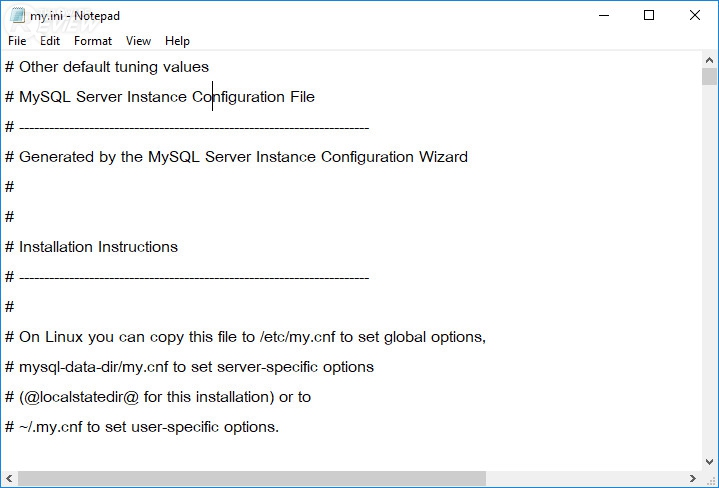
Task: Open the Help menu
Action: coord(177,41)
